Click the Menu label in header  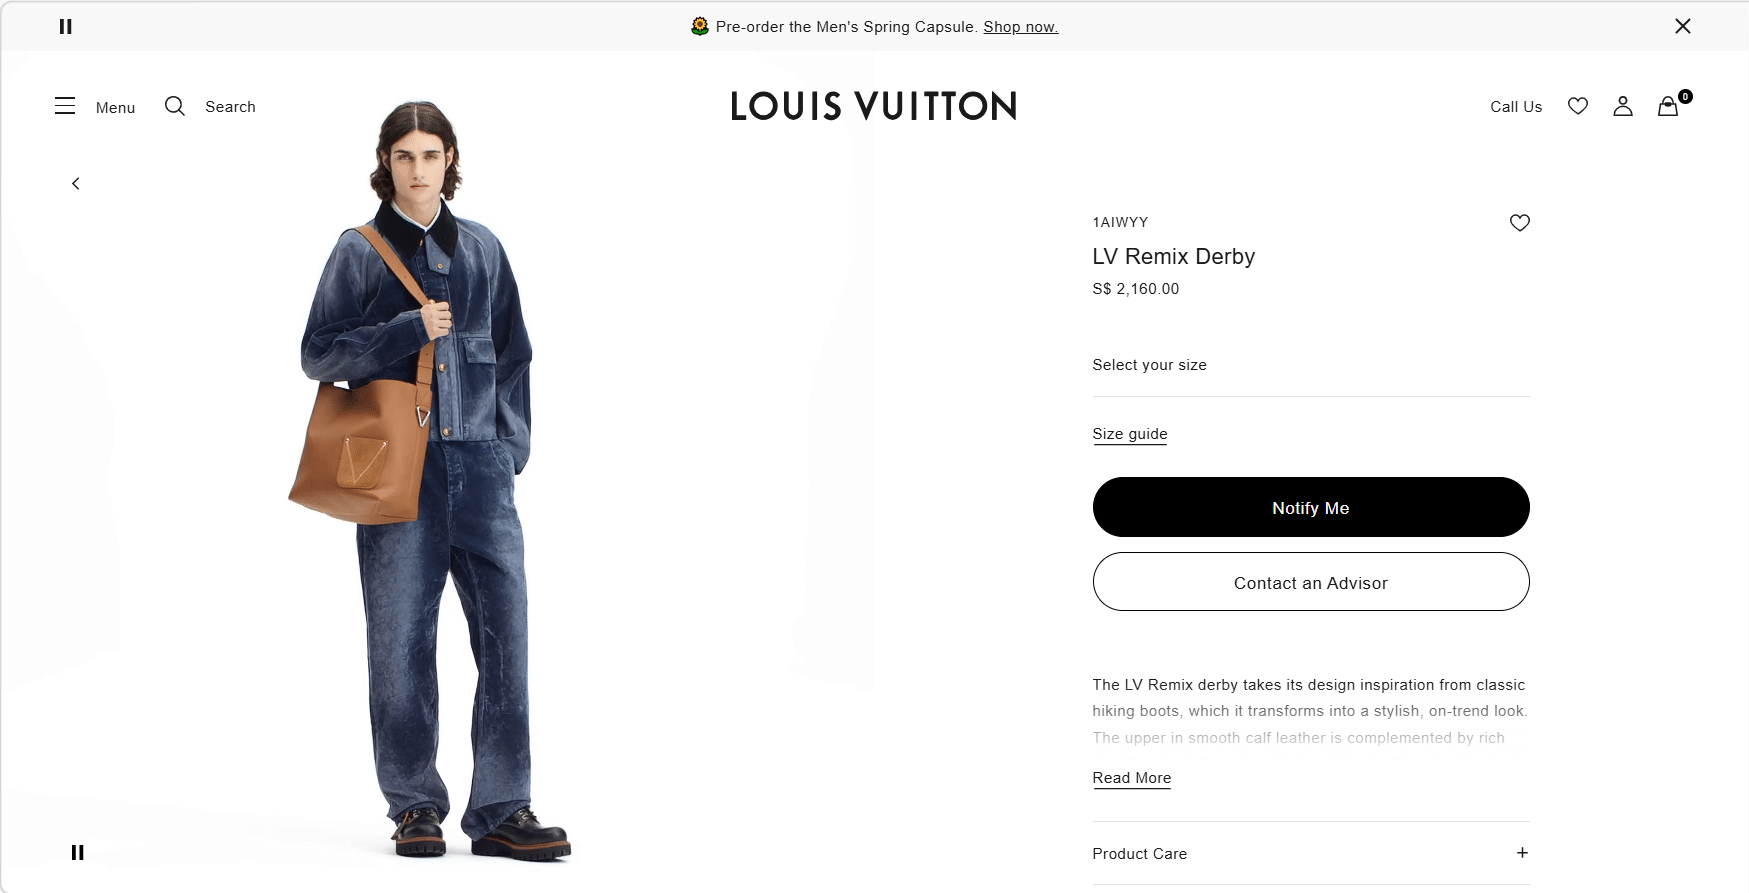click(115, 107)
